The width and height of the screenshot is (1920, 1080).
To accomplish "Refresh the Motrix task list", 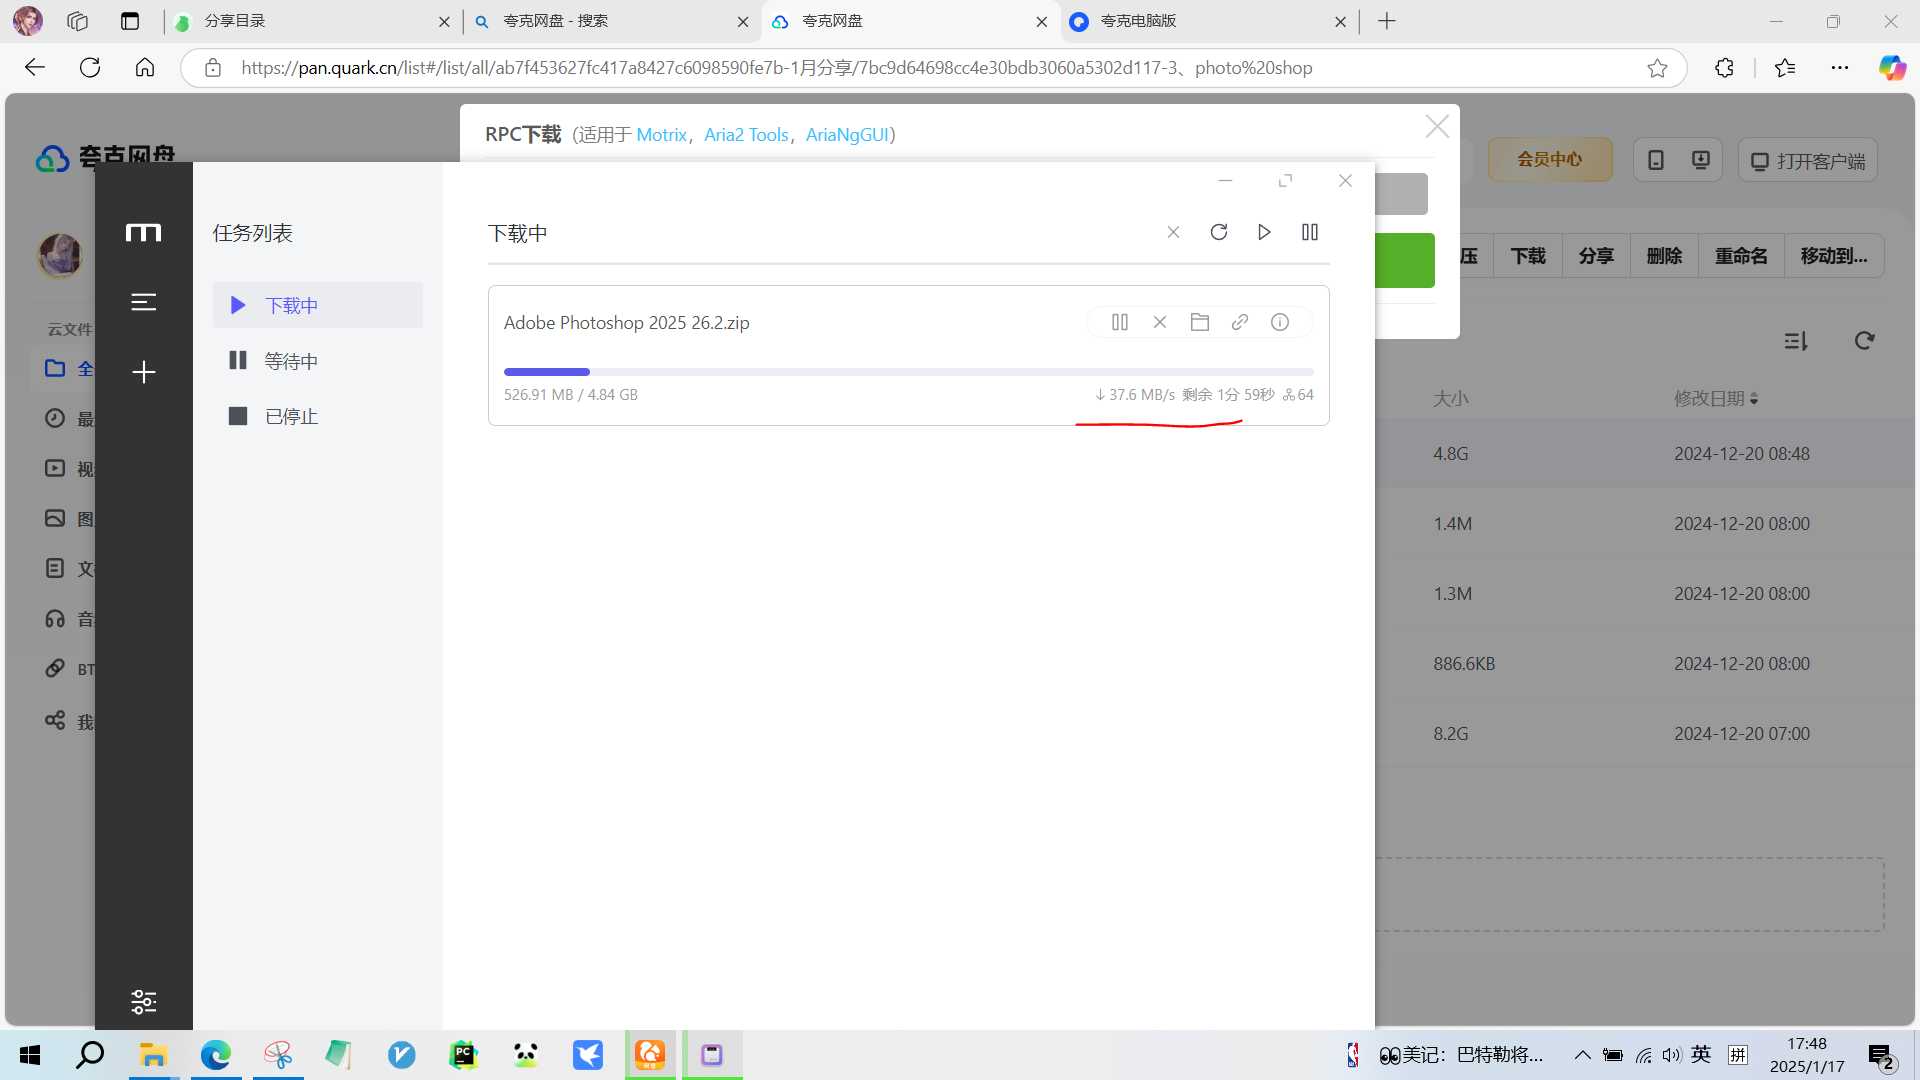I will click(1218, 232).
